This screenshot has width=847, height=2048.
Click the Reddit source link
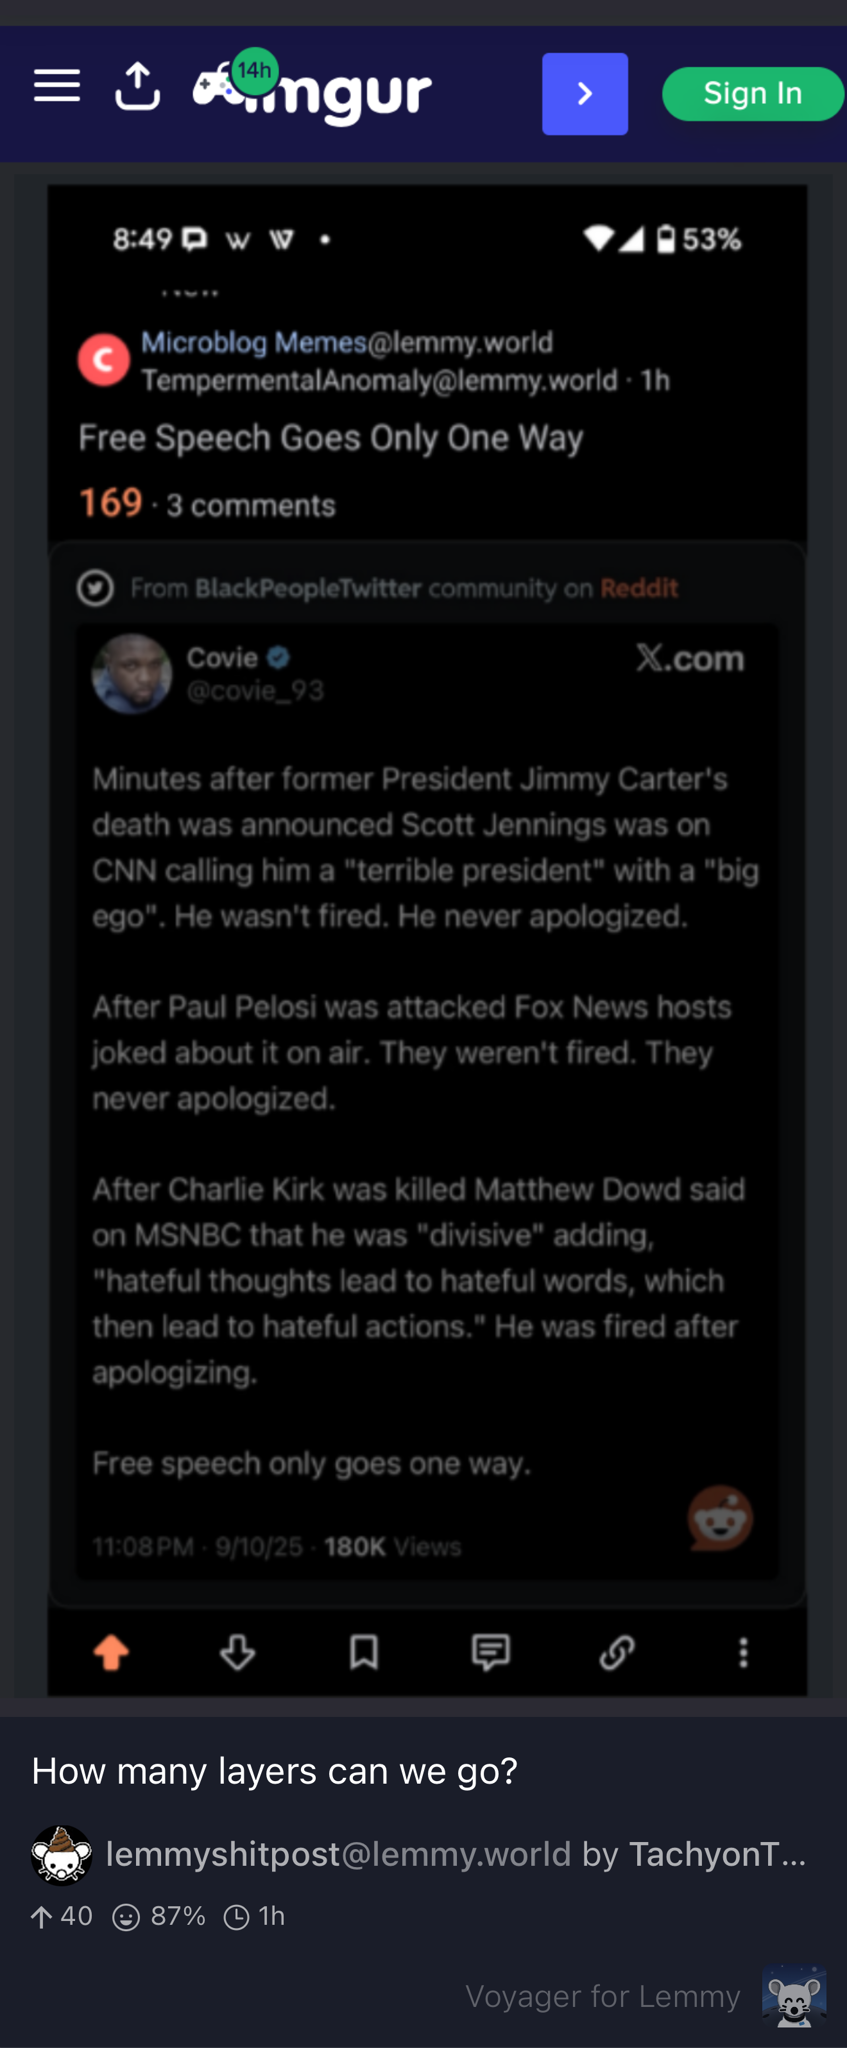coord(639,588)
